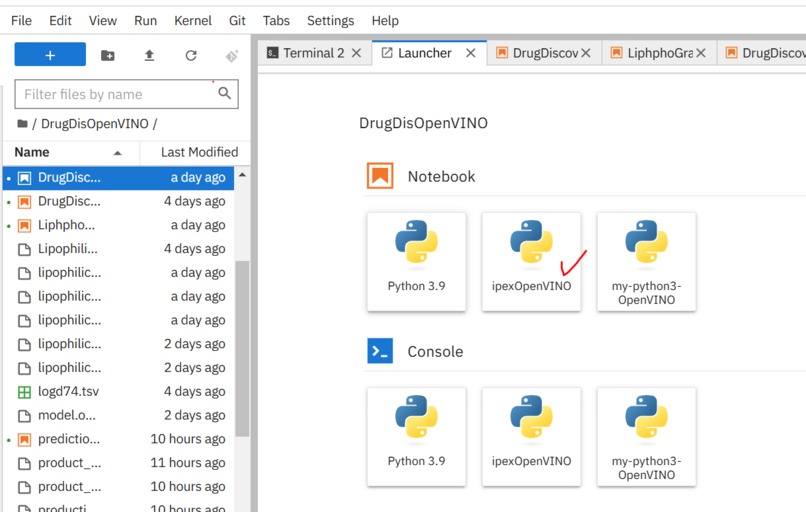This screenshot has width=806, height=512.
Task: Launch Python 3.9 notebook
Action: point(416,262)
